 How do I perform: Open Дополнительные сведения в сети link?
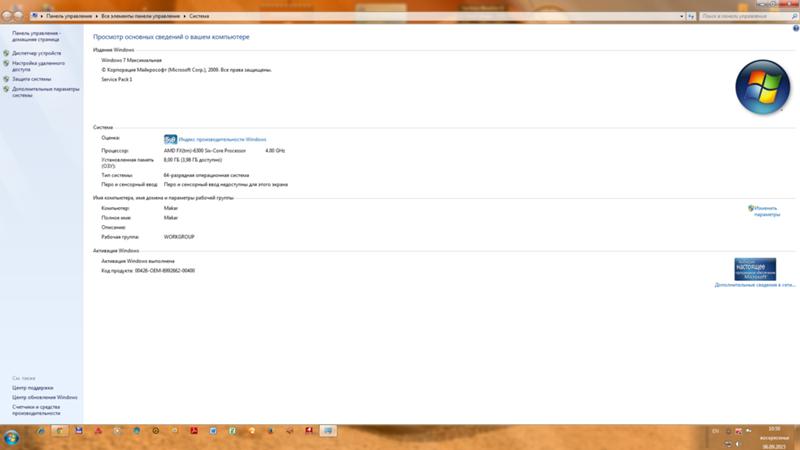pyautogui.click(x=755, y=285)
